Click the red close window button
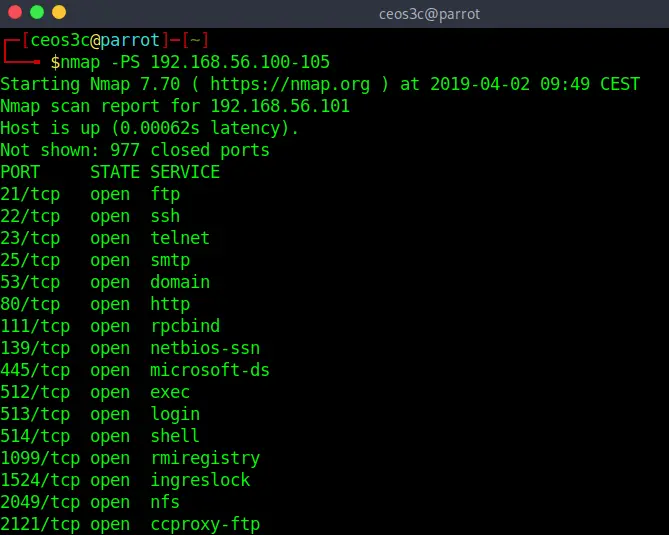 click(x=15, y=12)
